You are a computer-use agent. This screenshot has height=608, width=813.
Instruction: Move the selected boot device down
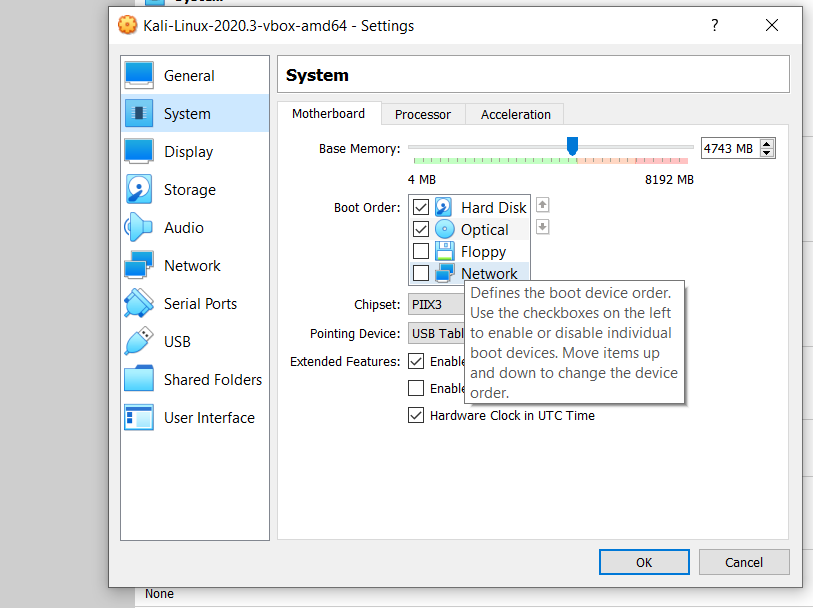tap(542, 227)
